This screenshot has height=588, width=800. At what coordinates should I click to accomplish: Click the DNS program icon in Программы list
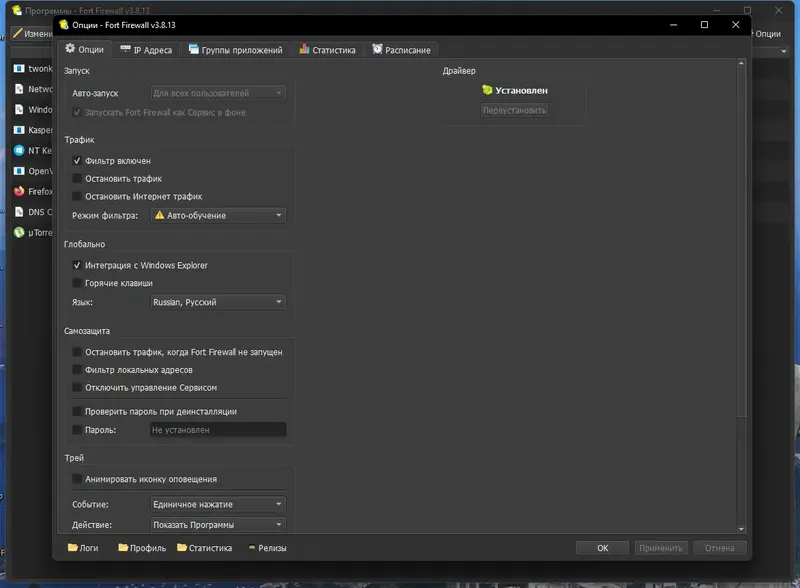pyautogui.click(x=19, y=211)
